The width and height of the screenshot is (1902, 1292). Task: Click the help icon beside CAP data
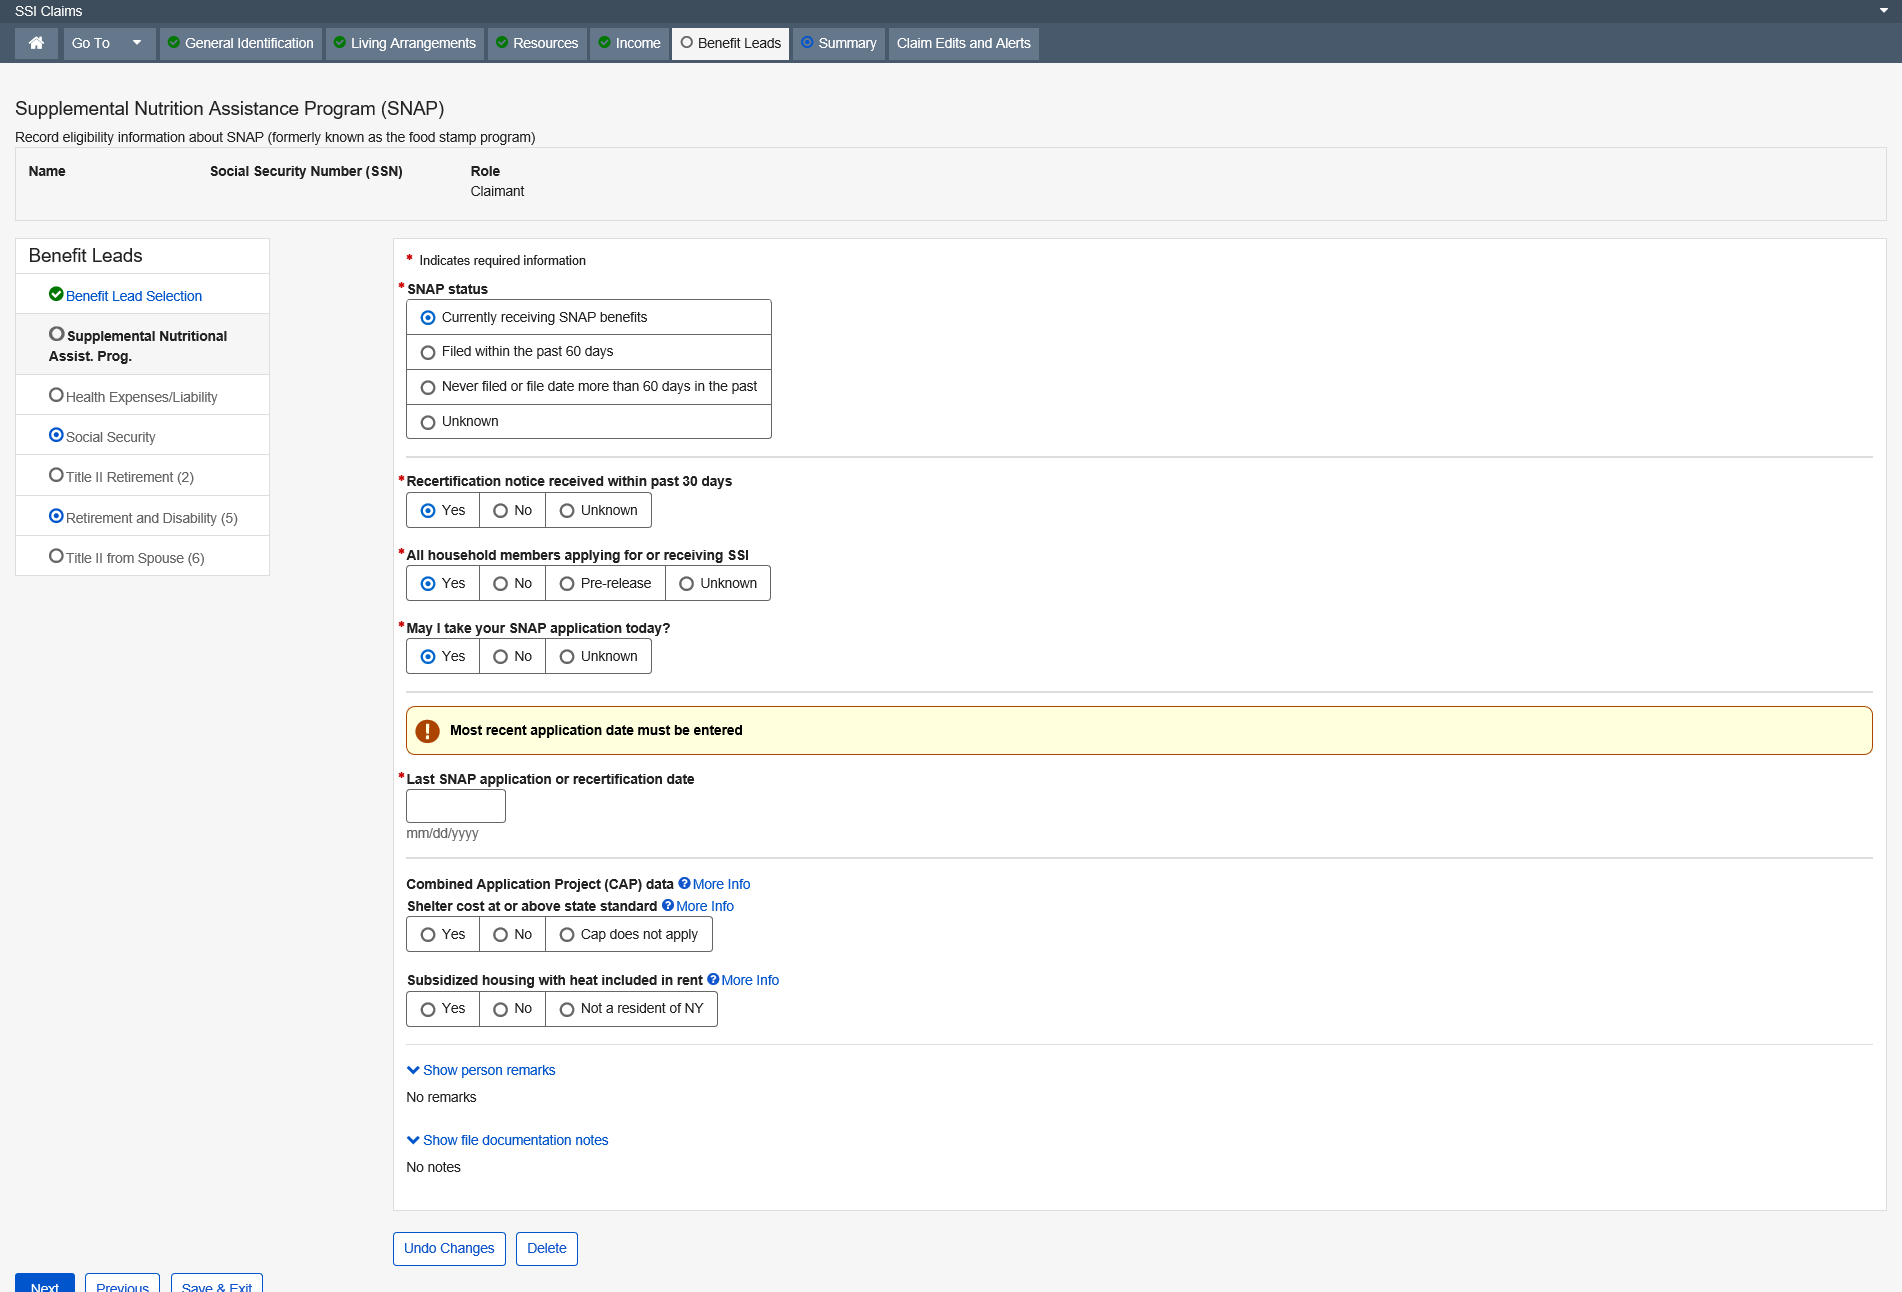(684, 883)
